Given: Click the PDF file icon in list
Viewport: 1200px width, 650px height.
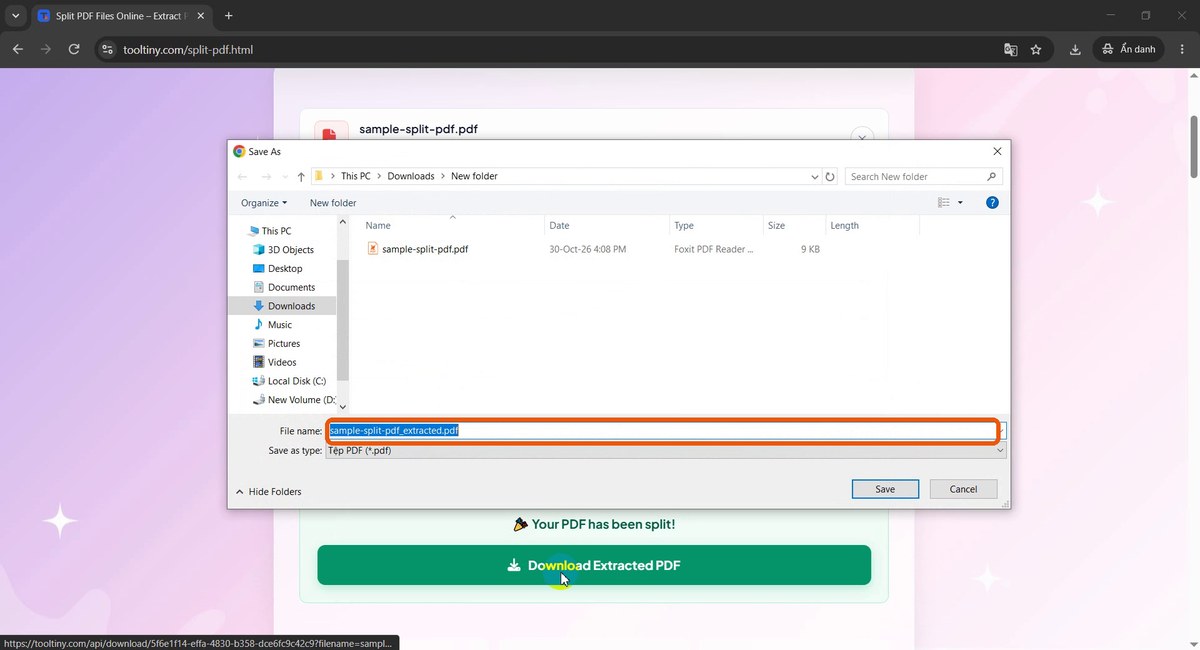Looking at the screenshot, I should pos(373,249).
